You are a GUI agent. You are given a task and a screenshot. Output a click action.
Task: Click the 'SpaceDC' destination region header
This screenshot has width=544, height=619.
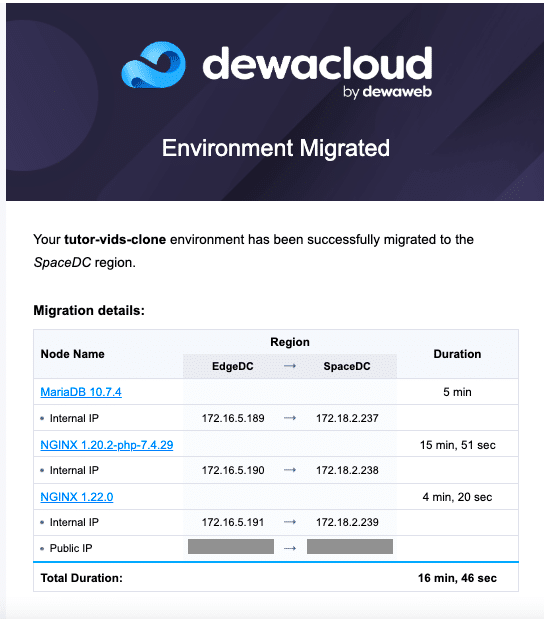[347, 366]
